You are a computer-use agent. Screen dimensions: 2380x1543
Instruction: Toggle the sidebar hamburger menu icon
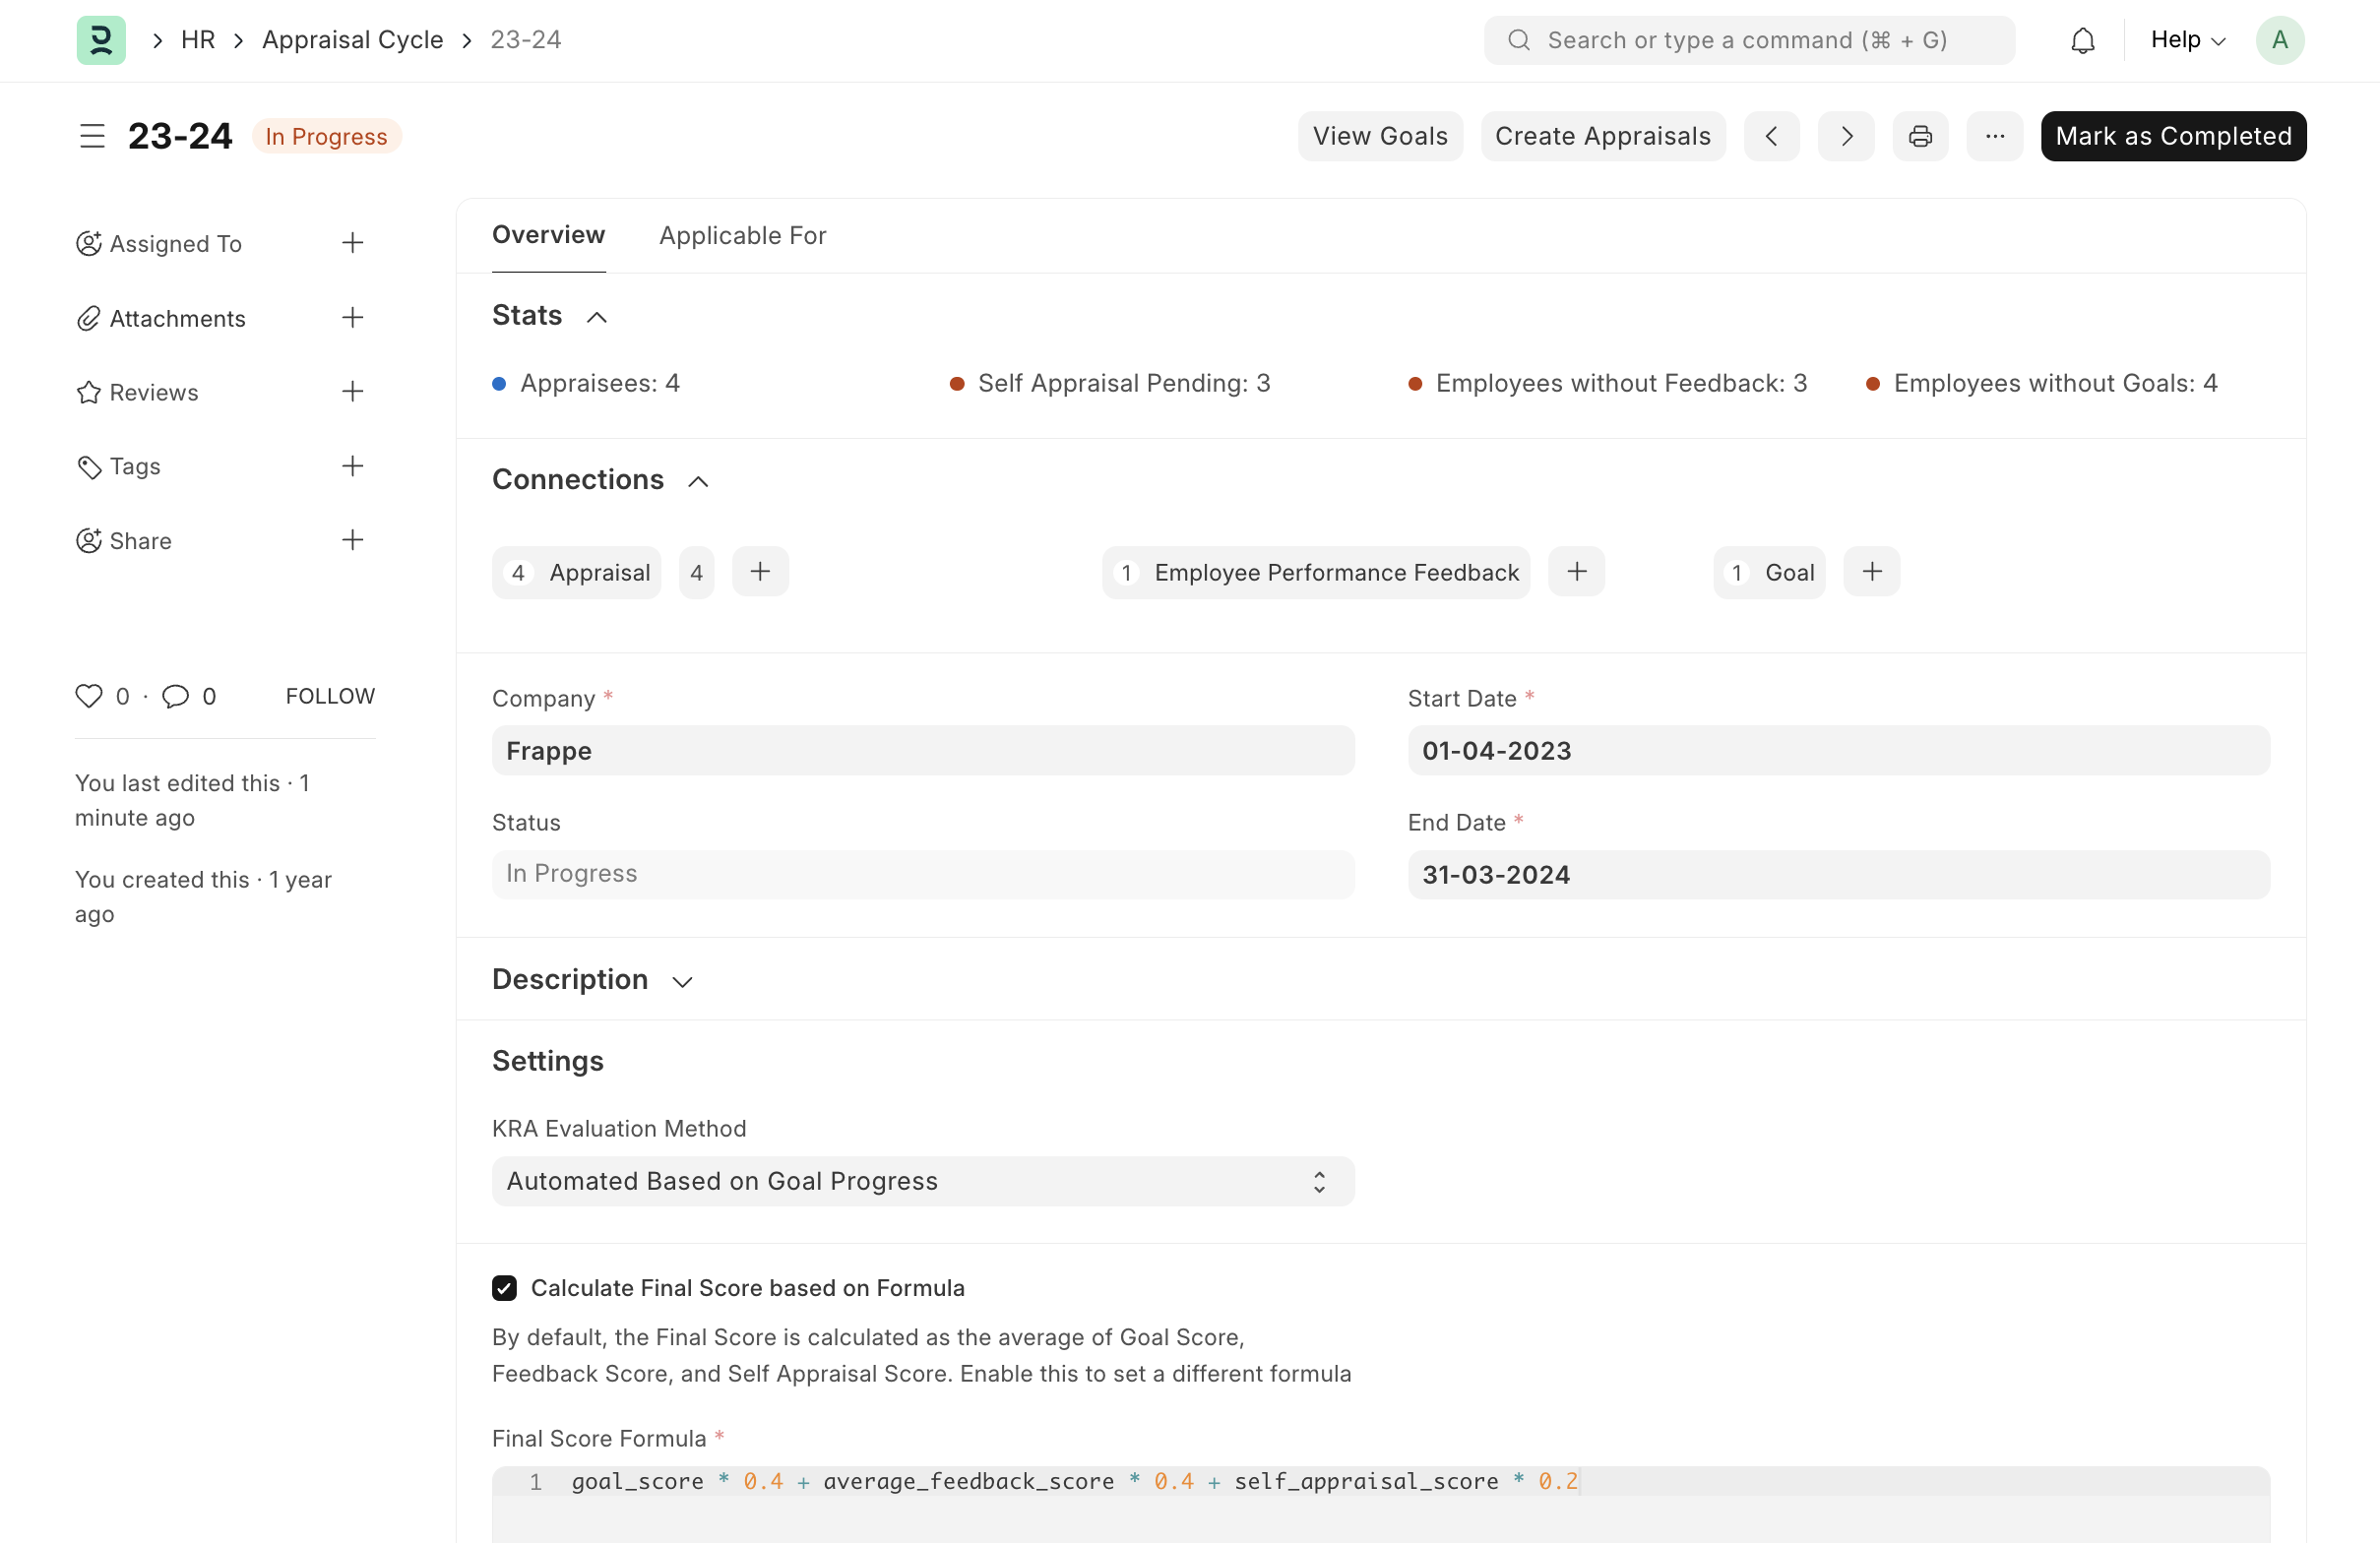[92, 136]
